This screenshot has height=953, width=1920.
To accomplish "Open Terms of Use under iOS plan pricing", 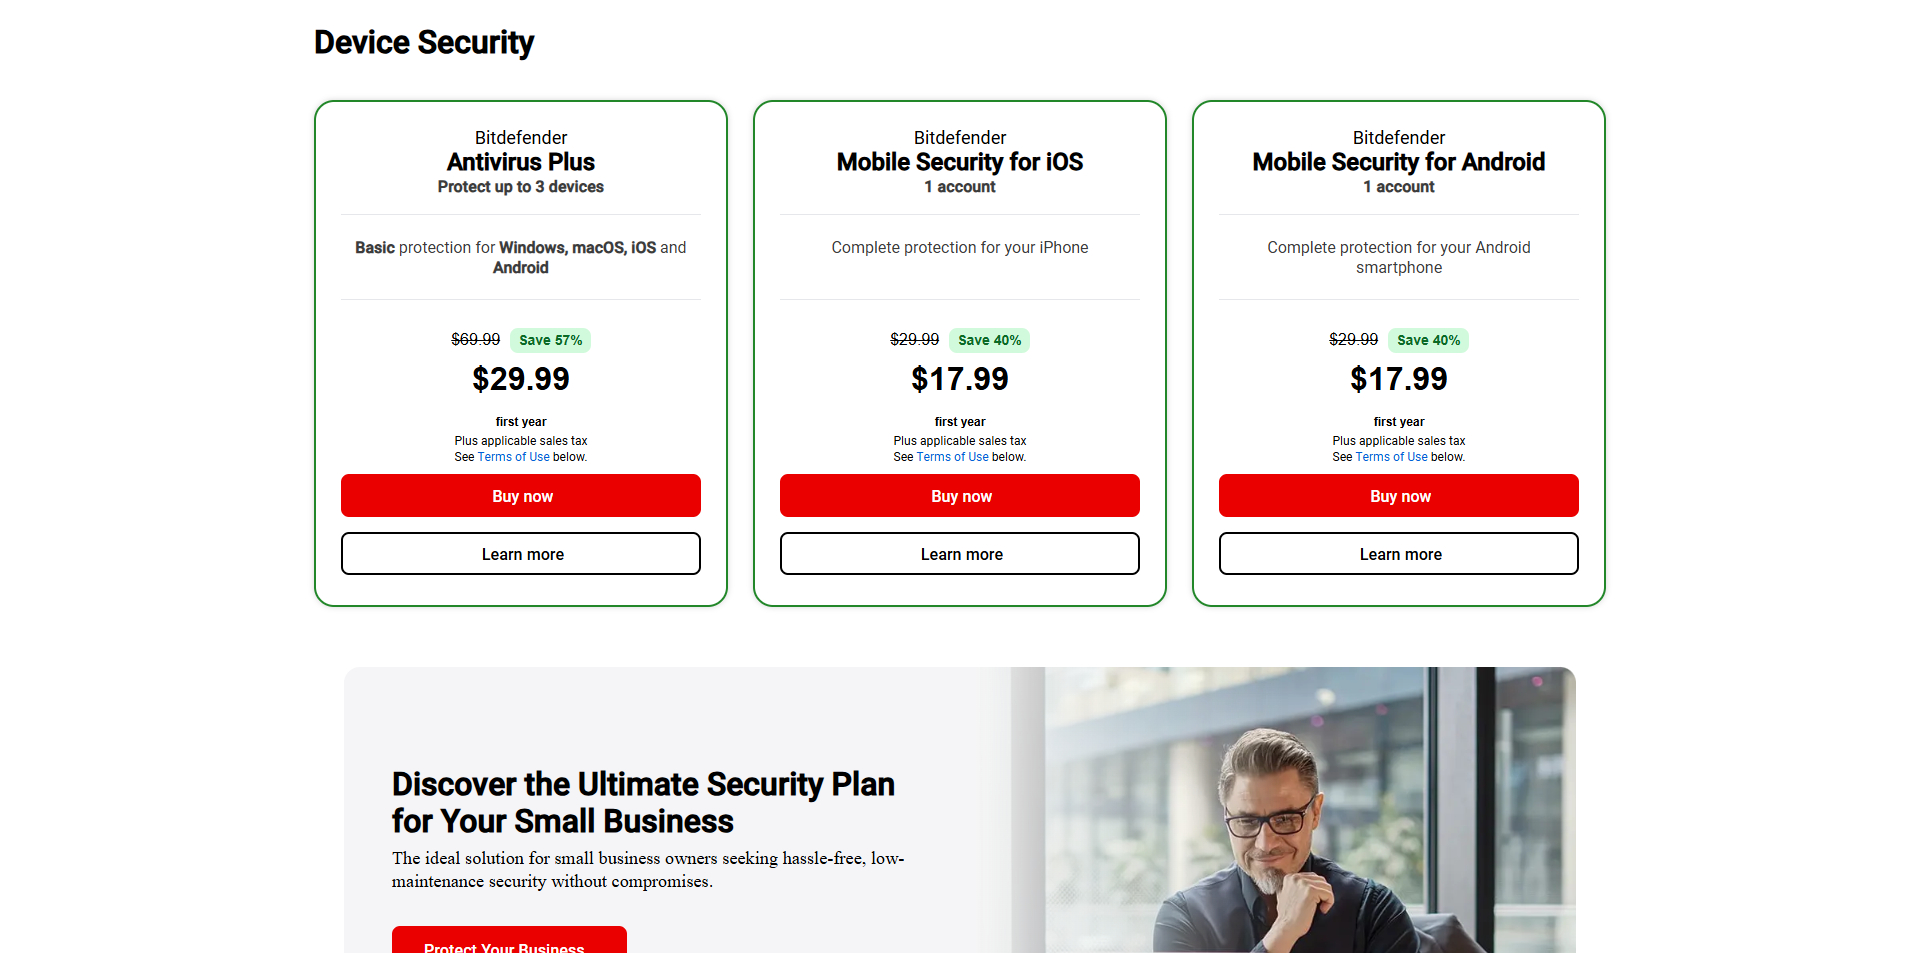I will (951, 457).
